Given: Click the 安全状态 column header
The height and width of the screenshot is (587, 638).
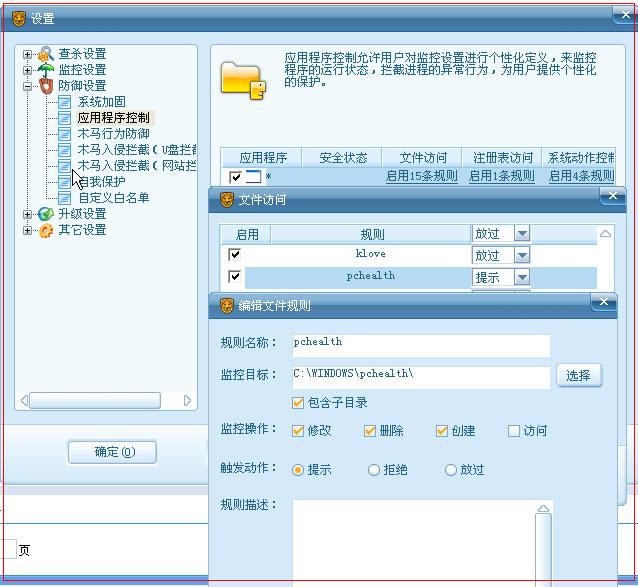Looking at the screenshot, I should [343, 158].
